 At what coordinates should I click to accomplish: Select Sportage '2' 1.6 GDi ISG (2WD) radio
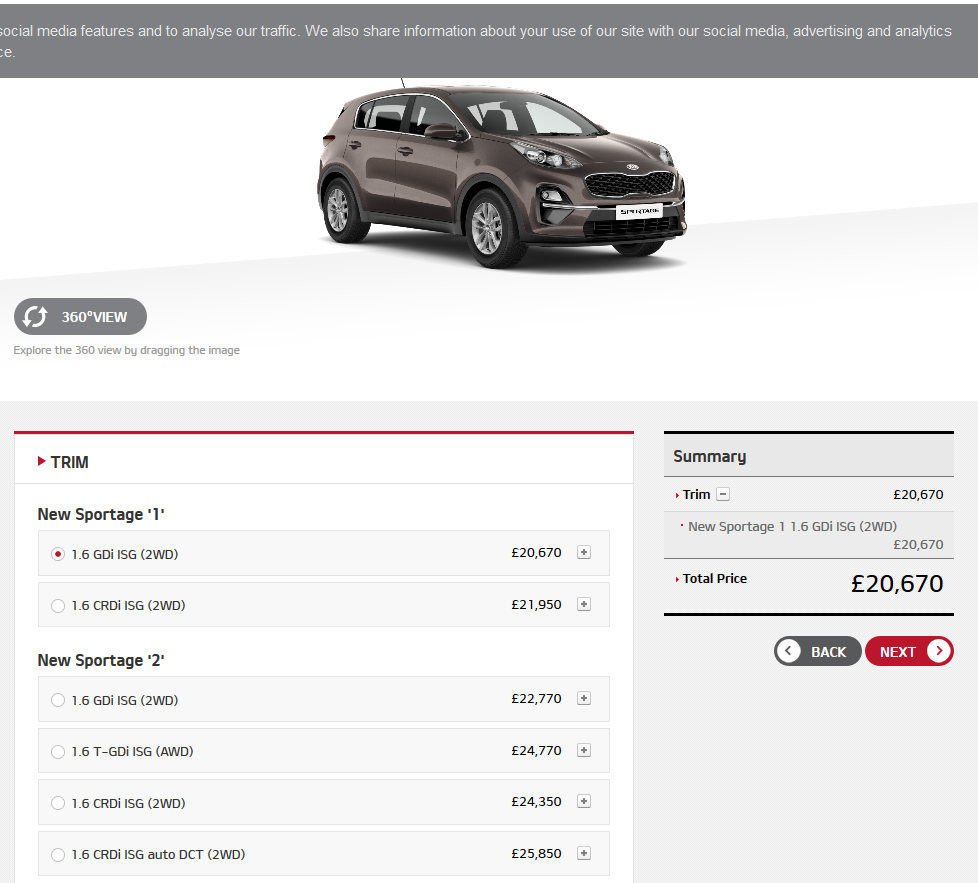pos(58,700)
